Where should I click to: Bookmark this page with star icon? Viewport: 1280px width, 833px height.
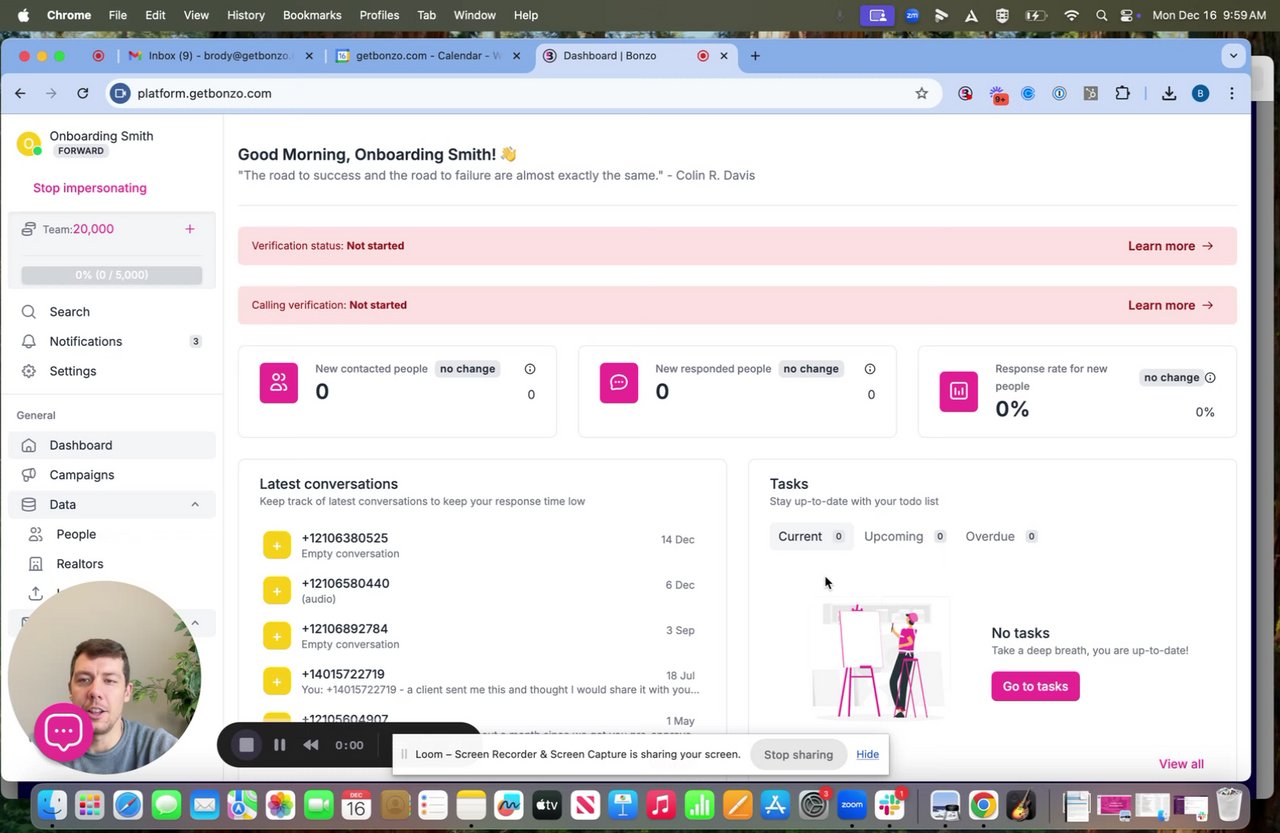point(922,93)
